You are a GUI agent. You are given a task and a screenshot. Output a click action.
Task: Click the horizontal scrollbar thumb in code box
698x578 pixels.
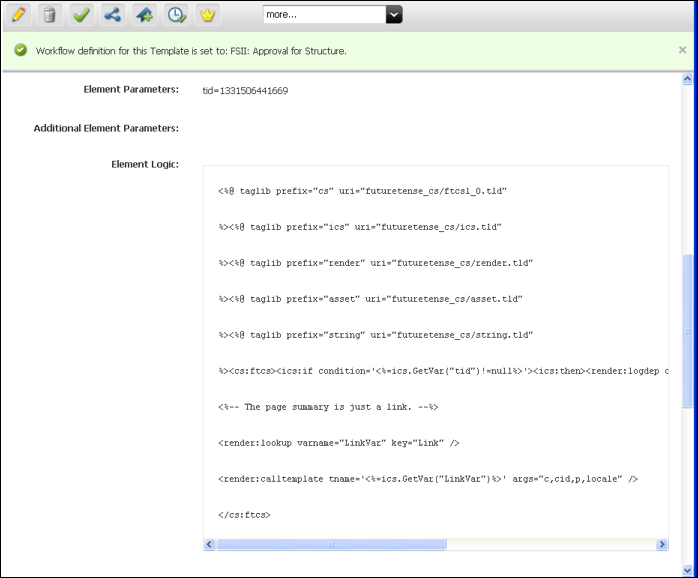point(331,544)
